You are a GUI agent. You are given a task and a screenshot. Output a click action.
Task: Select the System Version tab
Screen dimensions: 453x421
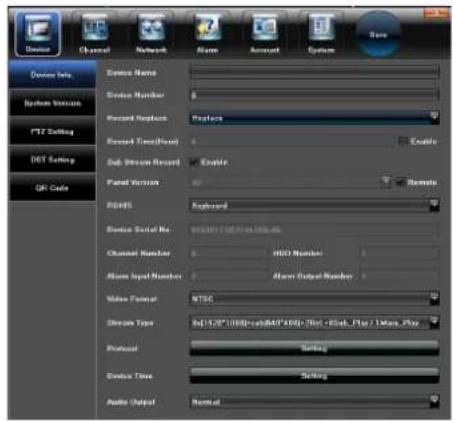[x=52, y=103]
